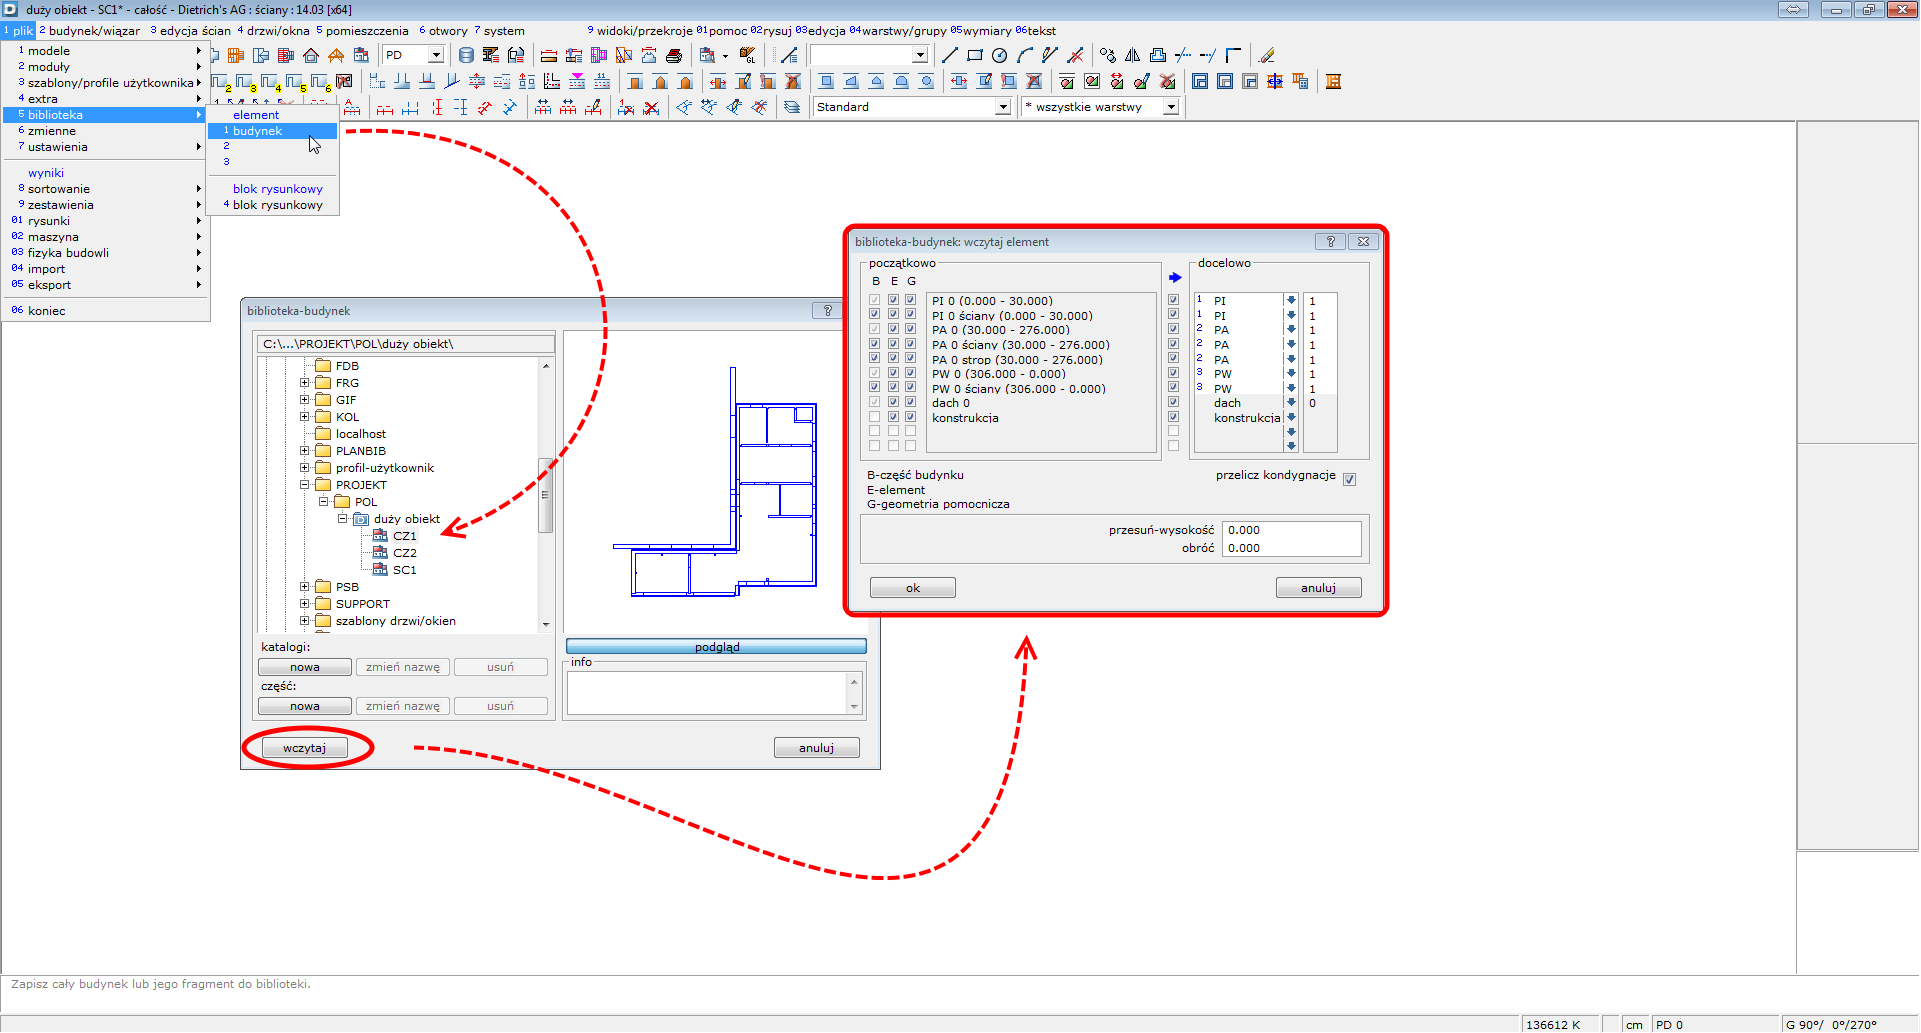Click the printer icon in toolbar
This screenshot has height=1033, width=1921.
674,56
